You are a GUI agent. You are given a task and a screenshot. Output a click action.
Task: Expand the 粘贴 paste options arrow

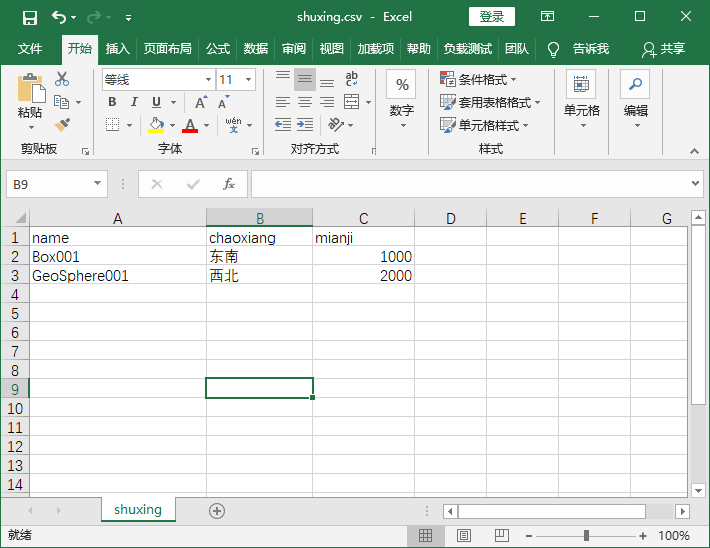tap(31, 128)
